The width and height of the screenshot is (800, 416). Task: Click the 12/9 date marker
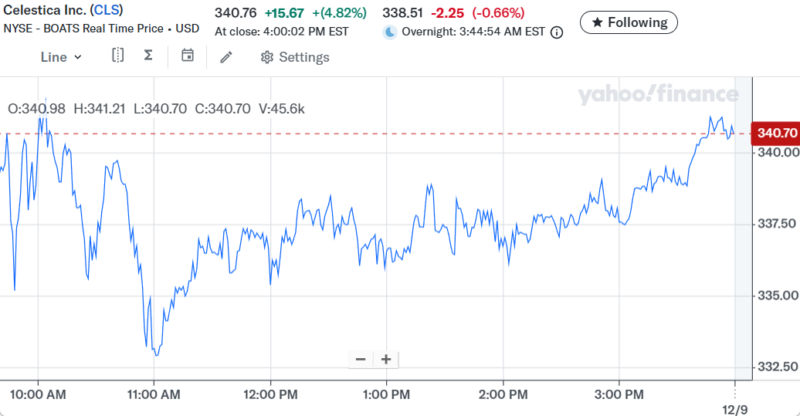click(735, 409)
